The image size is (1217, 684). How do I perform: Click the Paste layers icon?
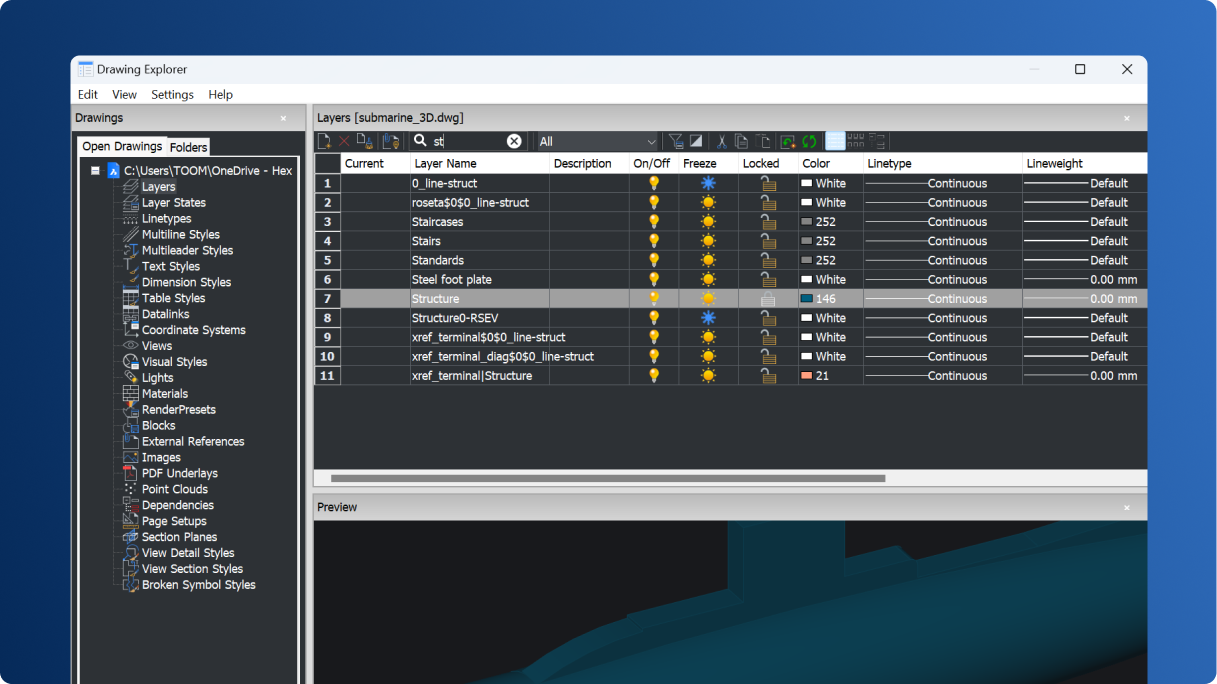point(761,141)
